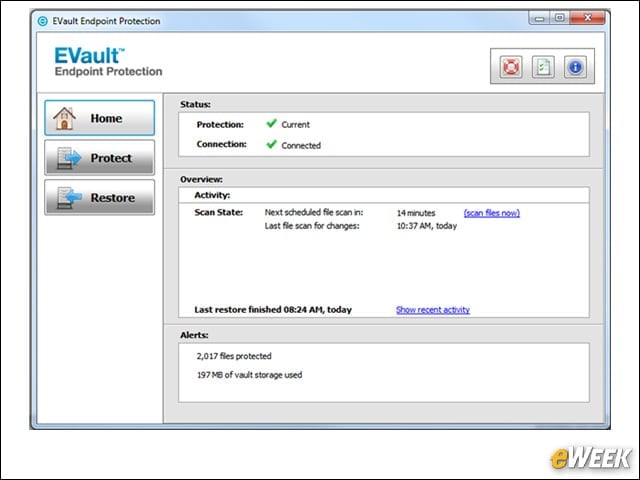Click the 'Activity:' heading
The image size is (640, 480).
212,195
